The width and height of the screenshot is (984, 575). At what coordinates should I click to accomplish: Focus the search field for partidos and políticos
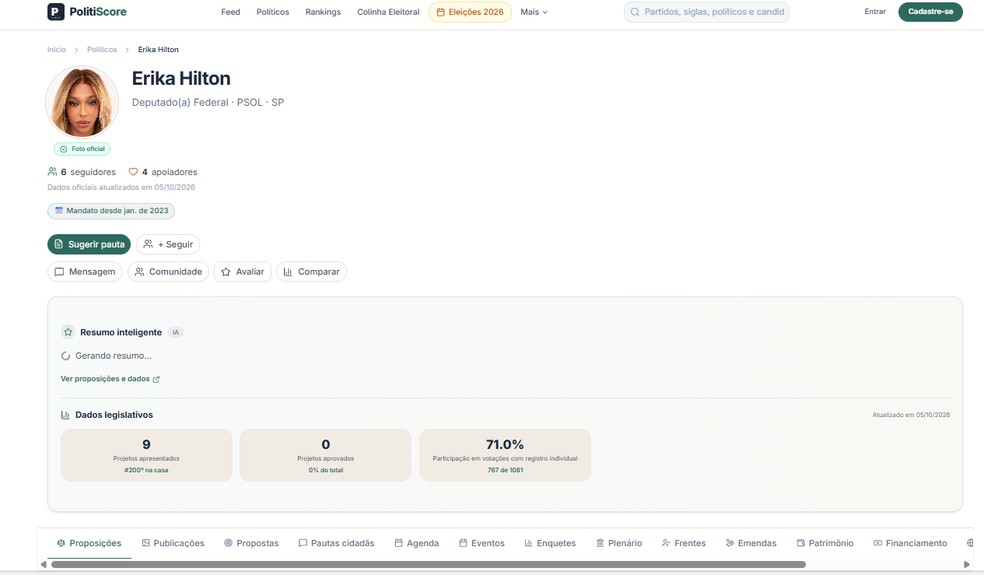tap(707, 12)
